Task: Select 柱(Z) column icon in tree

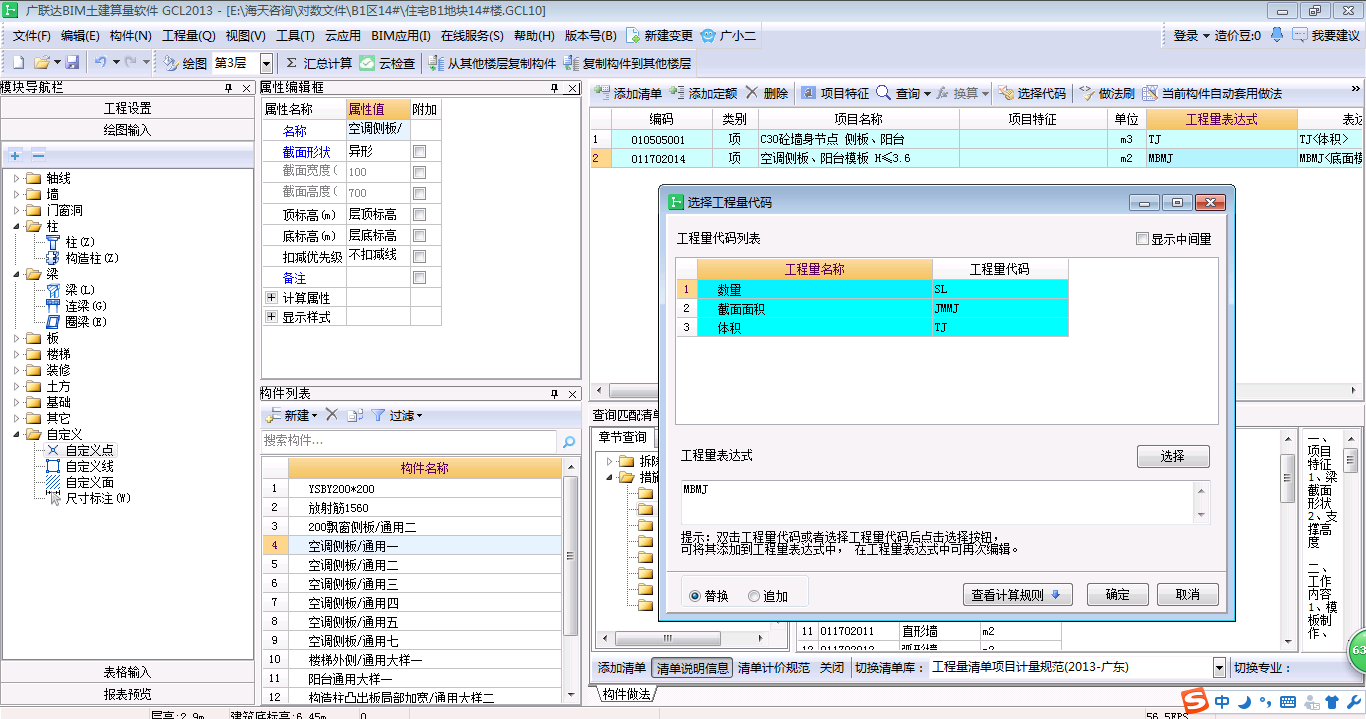Action: [54, 242]
